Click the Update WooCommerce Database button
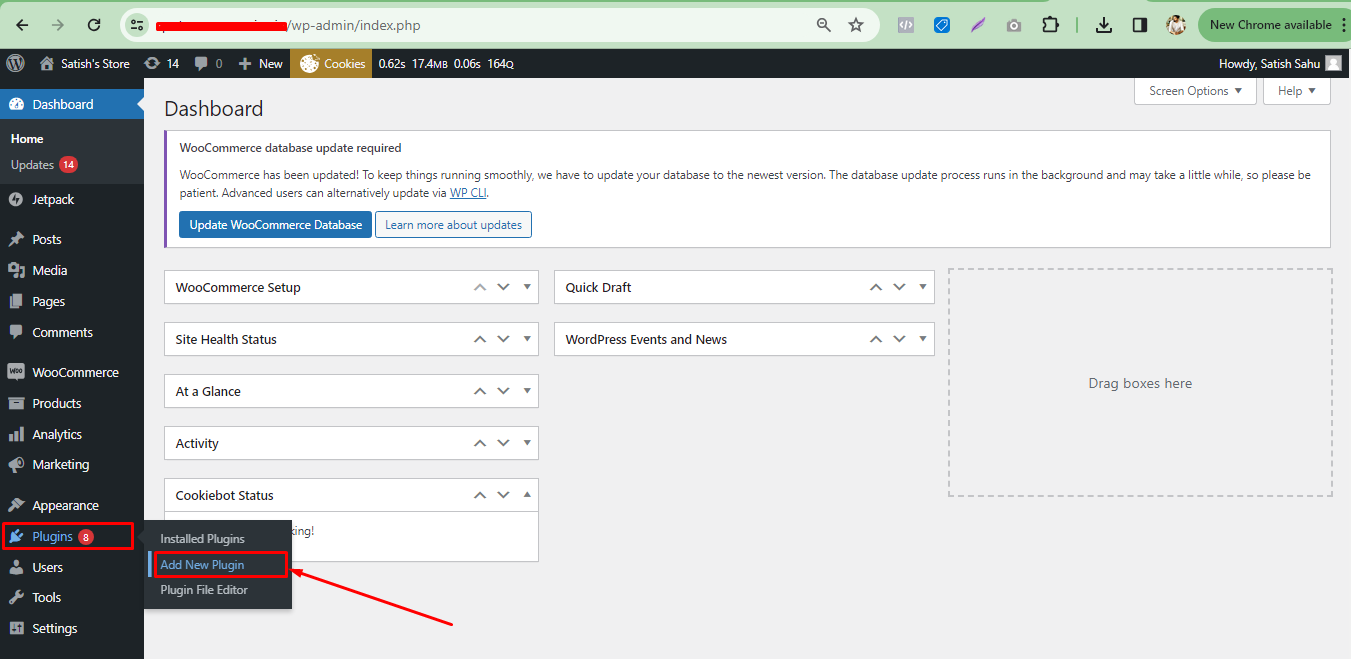The height and width of the screenshot is (659, 1351). [276, 225]
